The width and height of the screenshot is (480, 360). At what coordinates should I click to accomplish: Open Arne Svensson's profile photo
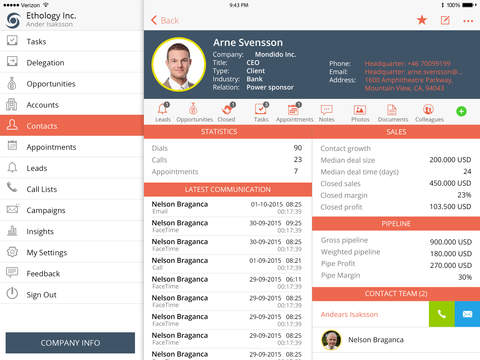pyautogui.click(x=179, y=64)
